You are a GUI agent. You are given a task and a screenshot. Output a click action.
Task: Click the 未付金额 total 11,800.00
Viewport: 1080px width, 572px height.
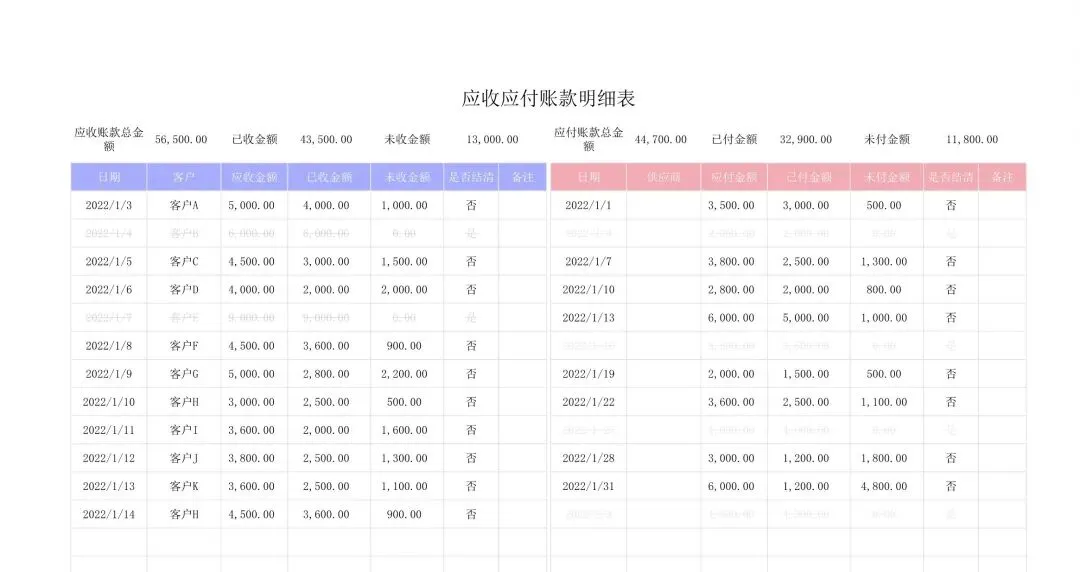(972, 139)
